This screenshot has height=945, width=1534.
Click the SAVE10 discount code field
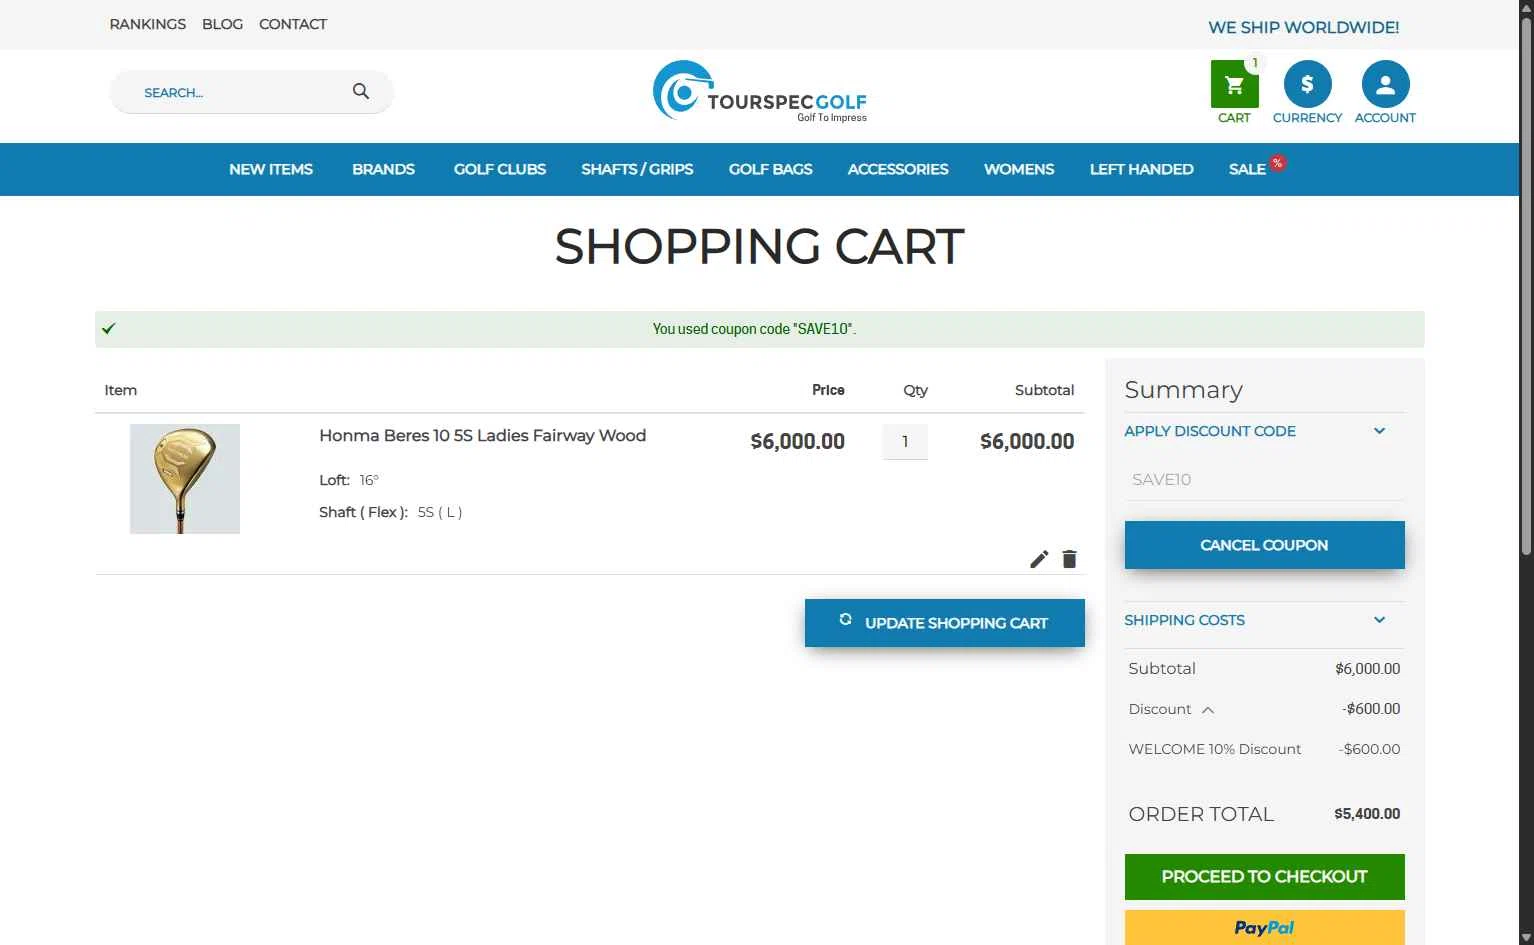tap(1264, 479)
